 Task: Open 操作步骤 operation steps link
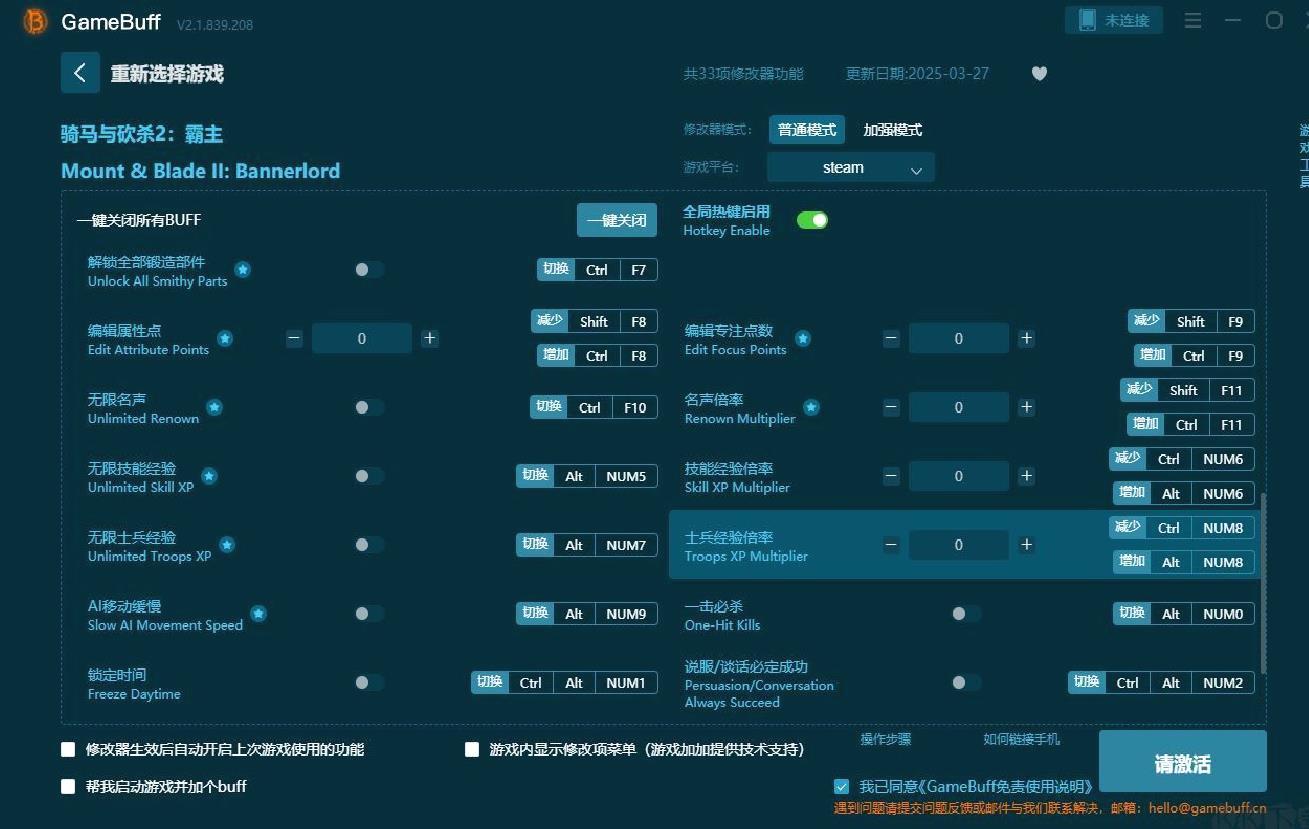886,740
